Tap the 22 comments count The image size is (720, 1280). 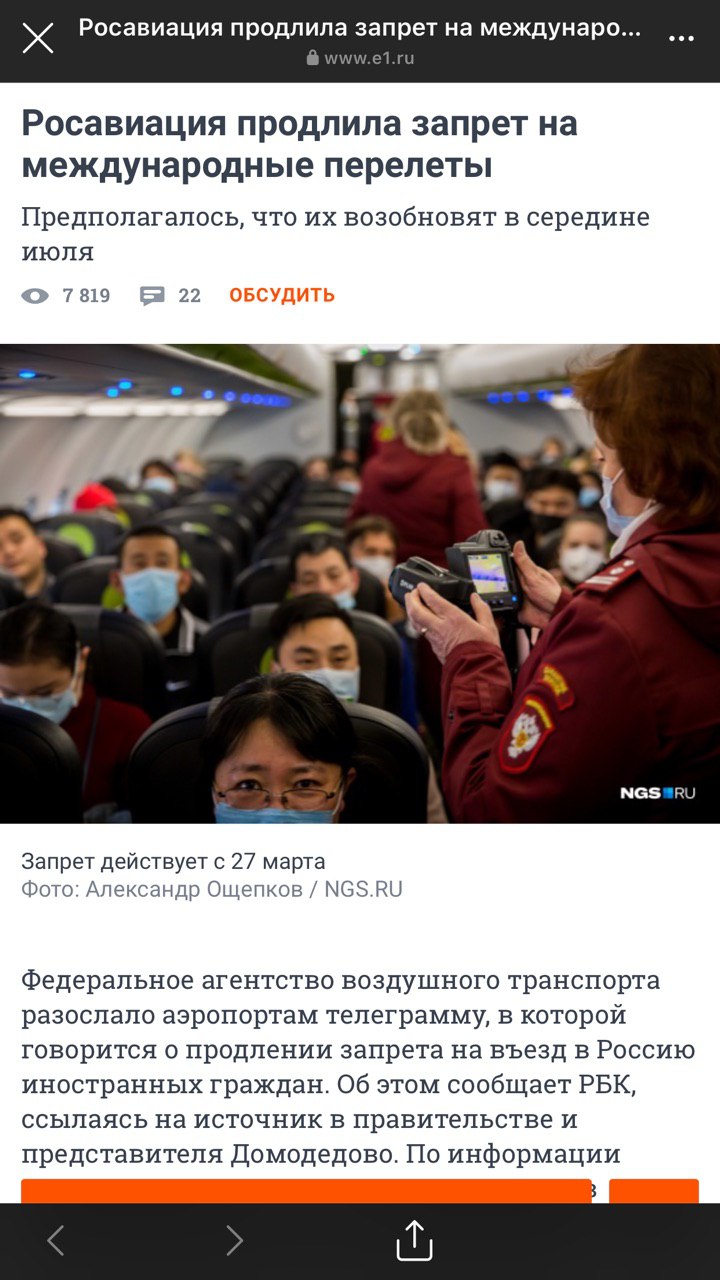(189, 295)
